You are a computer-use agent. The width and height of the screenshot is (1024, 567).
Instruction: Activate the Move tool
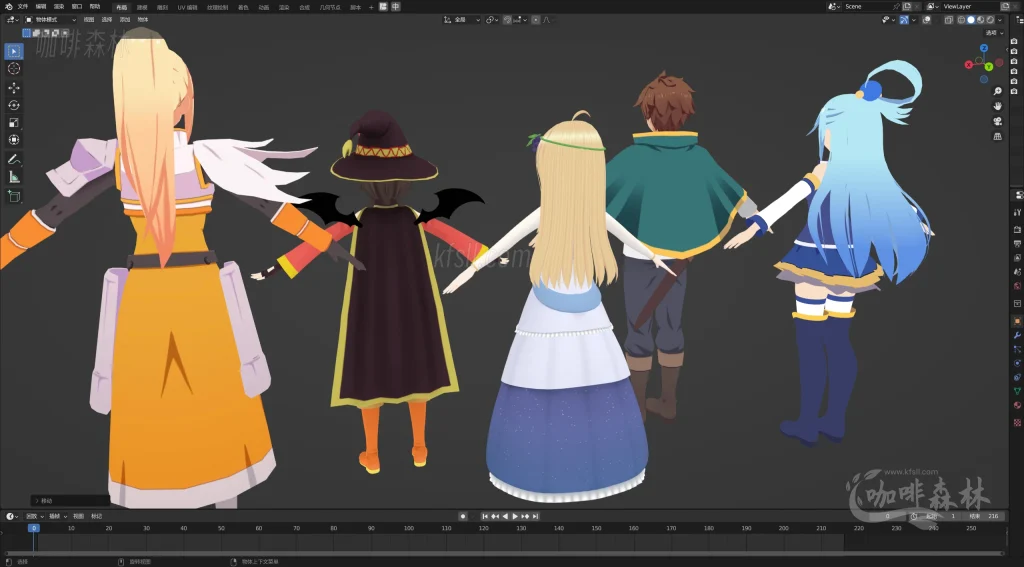click(x=14, y=87)
